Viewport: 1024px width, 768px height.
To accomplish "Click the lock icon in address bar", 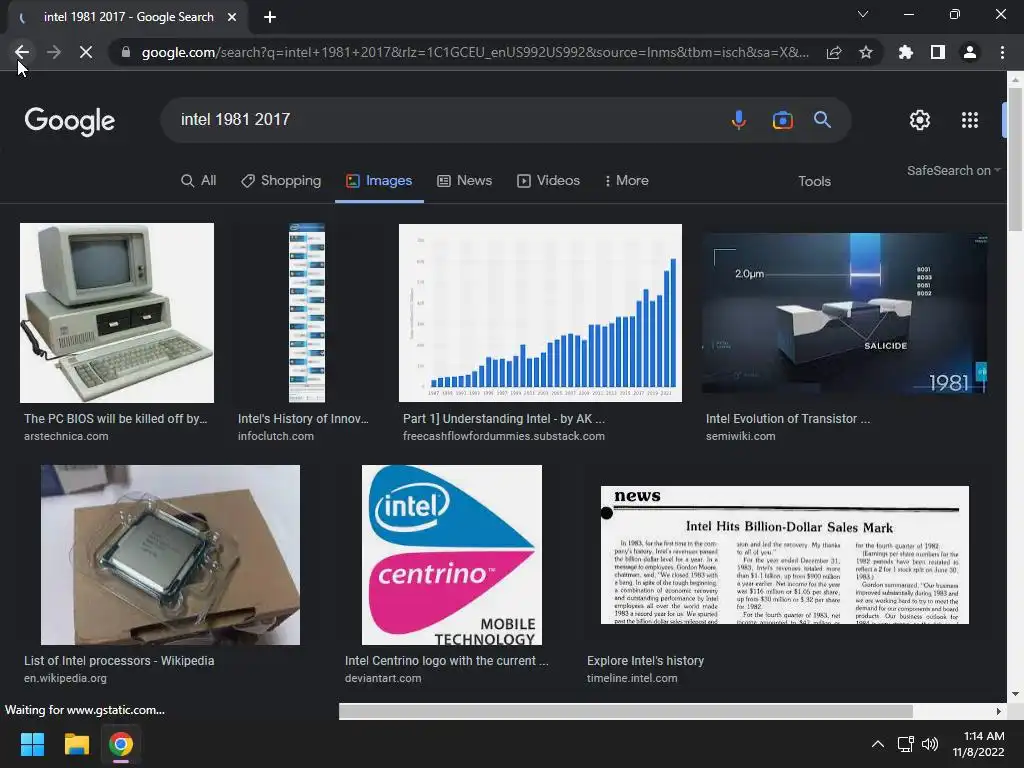I will click(x=126, y=52).
